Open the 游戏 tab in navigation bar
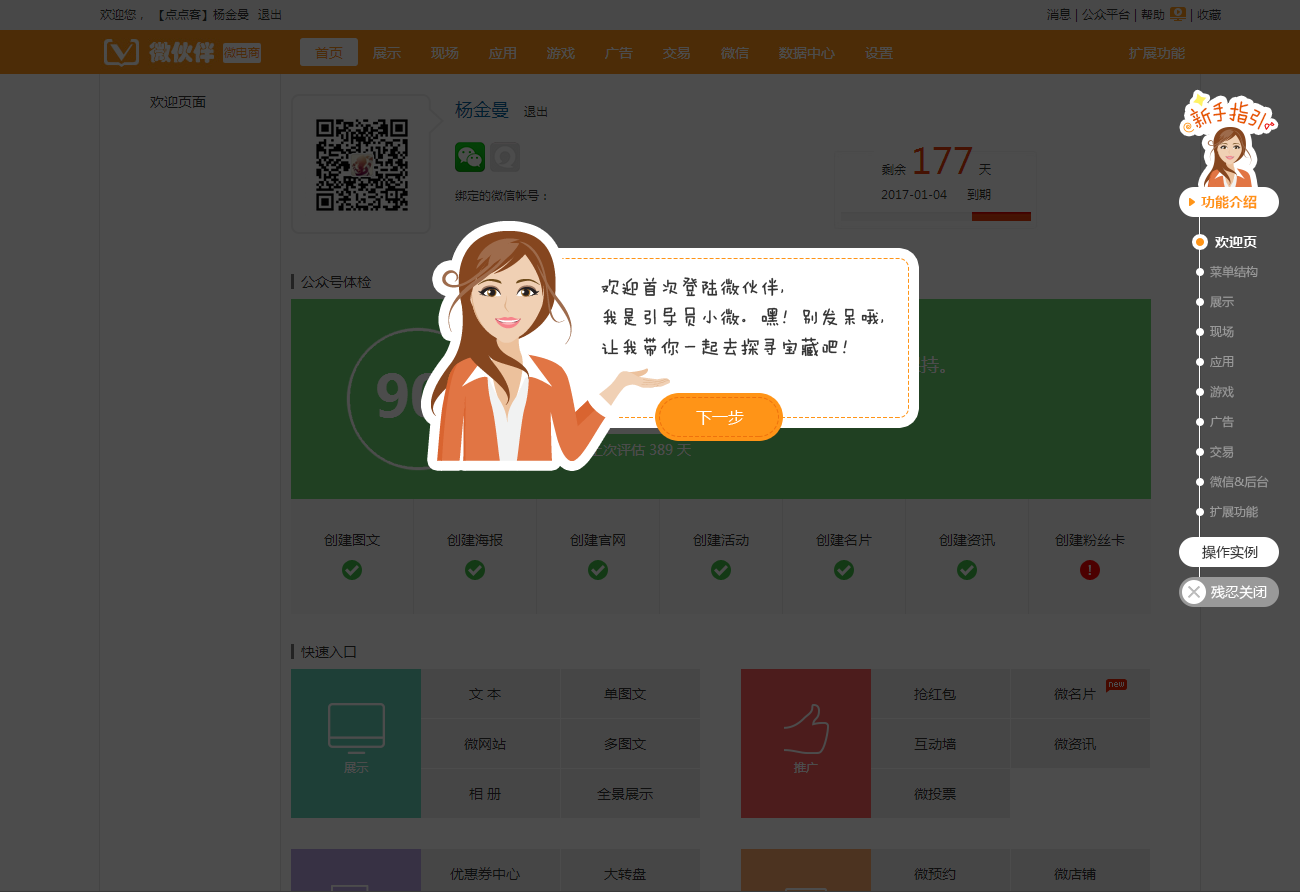The image size is (1300, 892). 561,53
